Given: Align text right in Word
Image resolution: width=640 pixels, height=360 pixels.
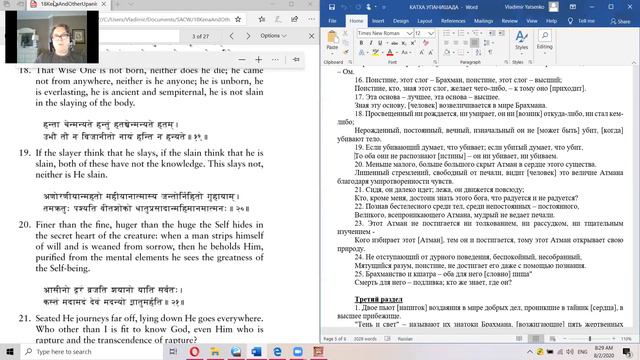Looking at the screenshot, I should point(465,43).
